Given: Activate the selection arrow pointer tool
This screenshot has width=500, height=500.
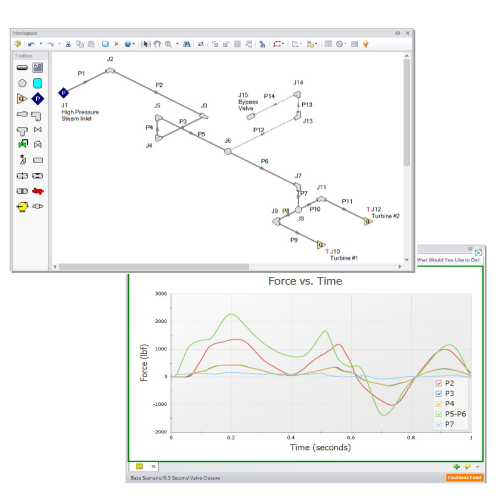Looking at the screenshot, I should pos(145,44).
